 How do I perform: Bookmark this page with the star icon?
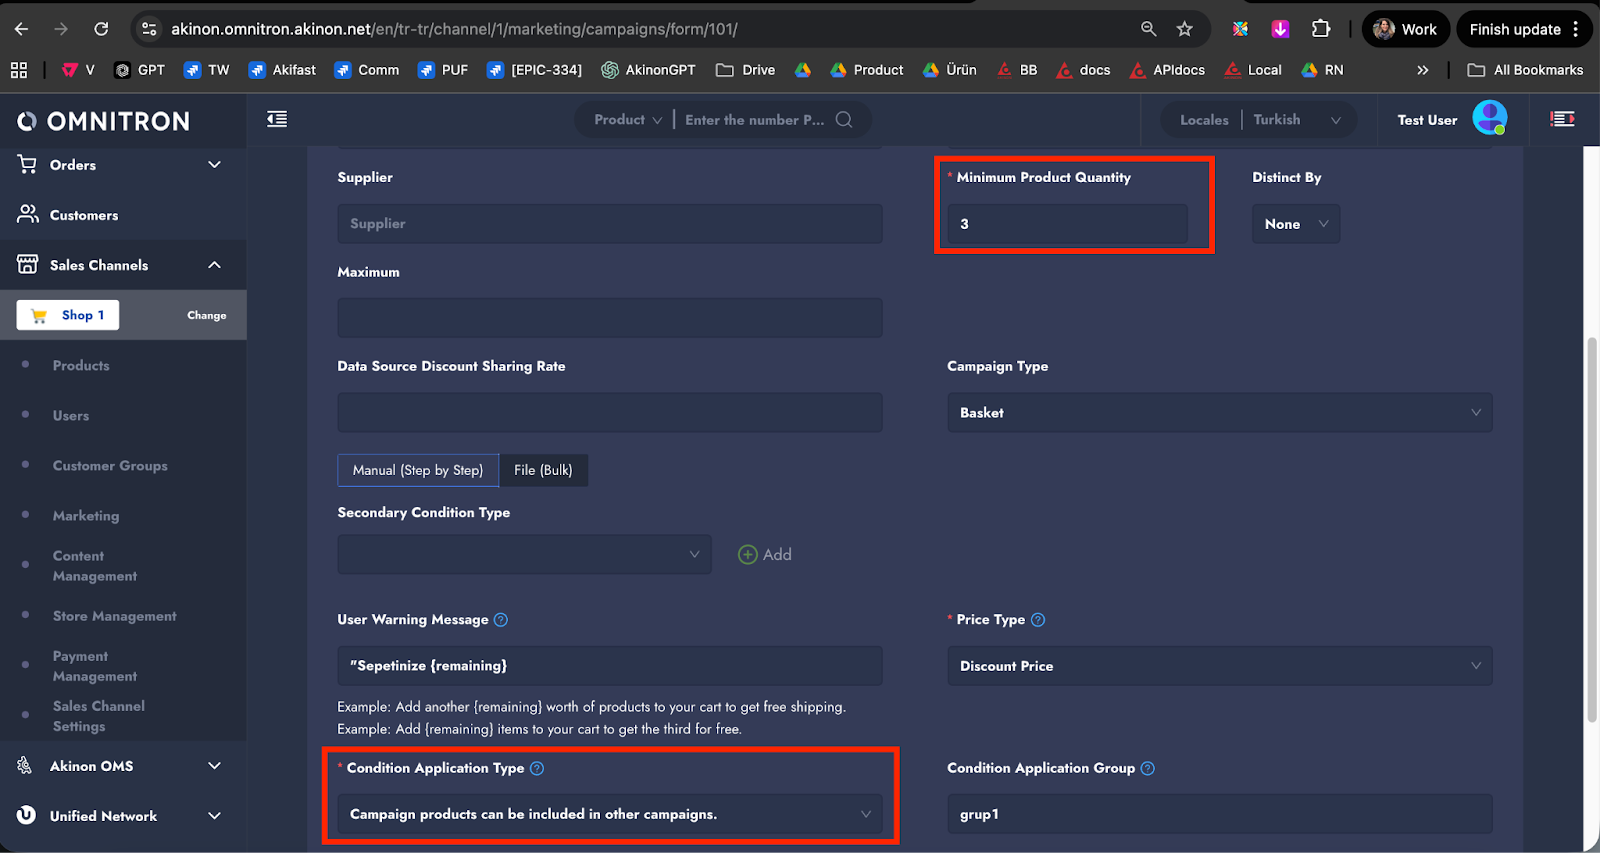pos(1185,29)
